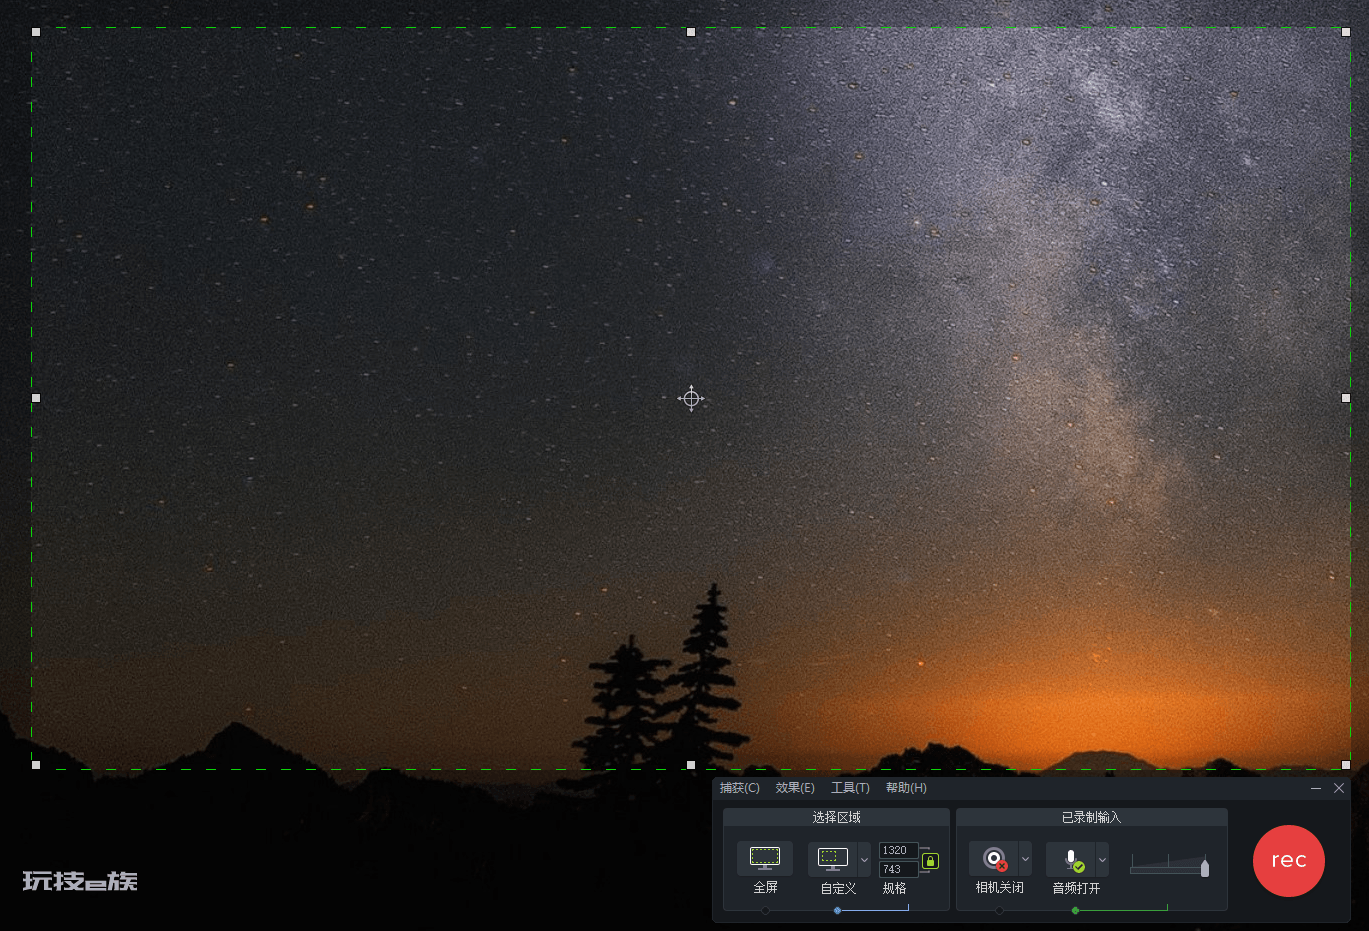Click the top-left selection corner handle
The height and width of the screenshot is (931, 1369).
click(36, 32)
